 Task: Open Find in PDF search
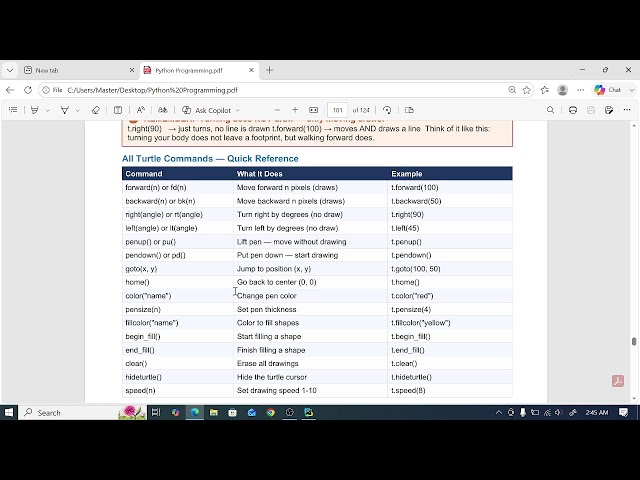[550, 110]
